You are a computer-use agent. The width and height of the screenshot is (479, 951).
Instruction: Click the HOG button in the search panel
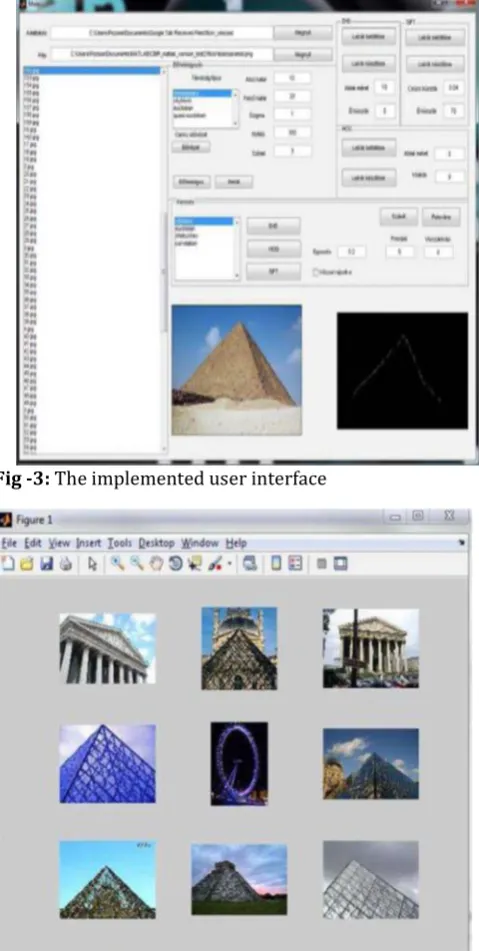point(273,249)
